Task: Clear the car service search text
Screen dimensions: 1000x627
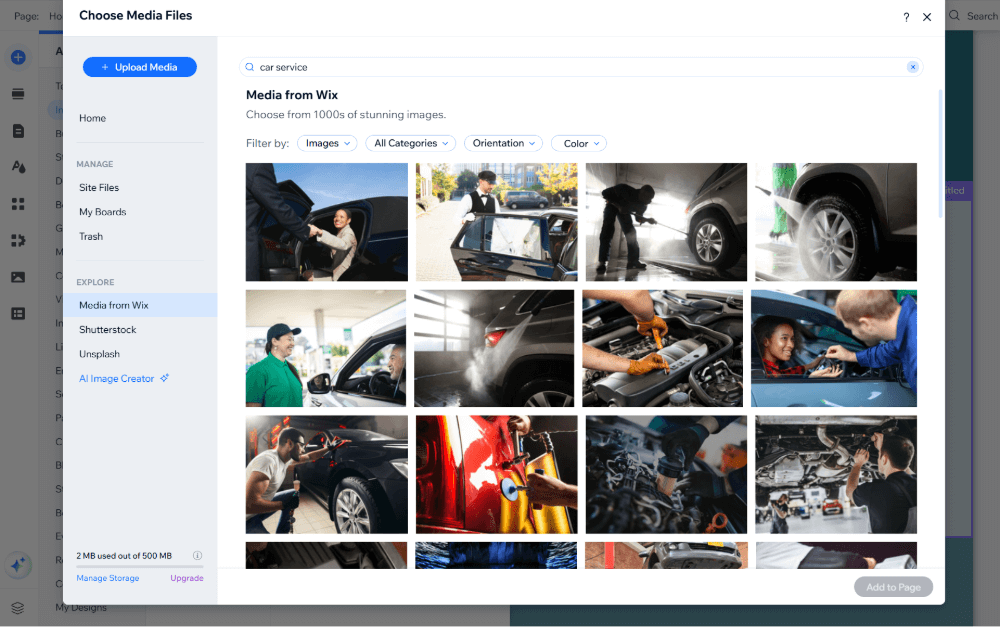Action: (x=912, y=67)
